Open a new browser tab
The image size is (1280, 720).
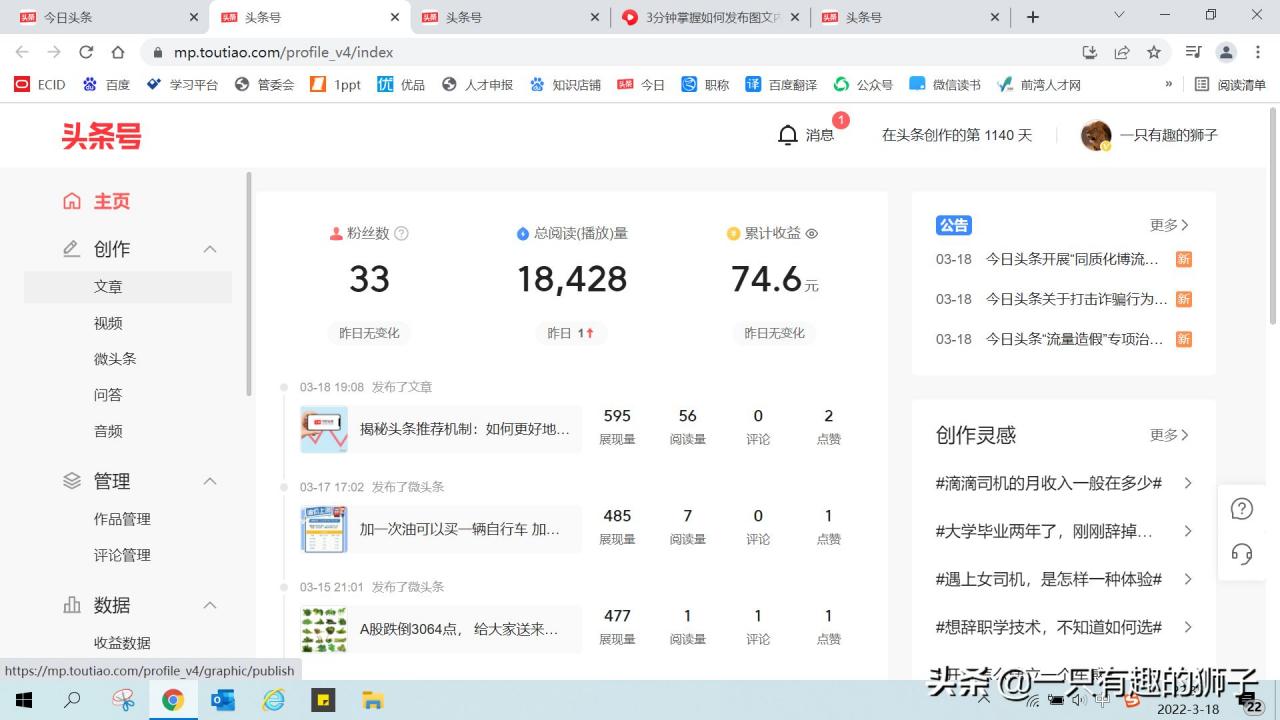click(1033, 17)
